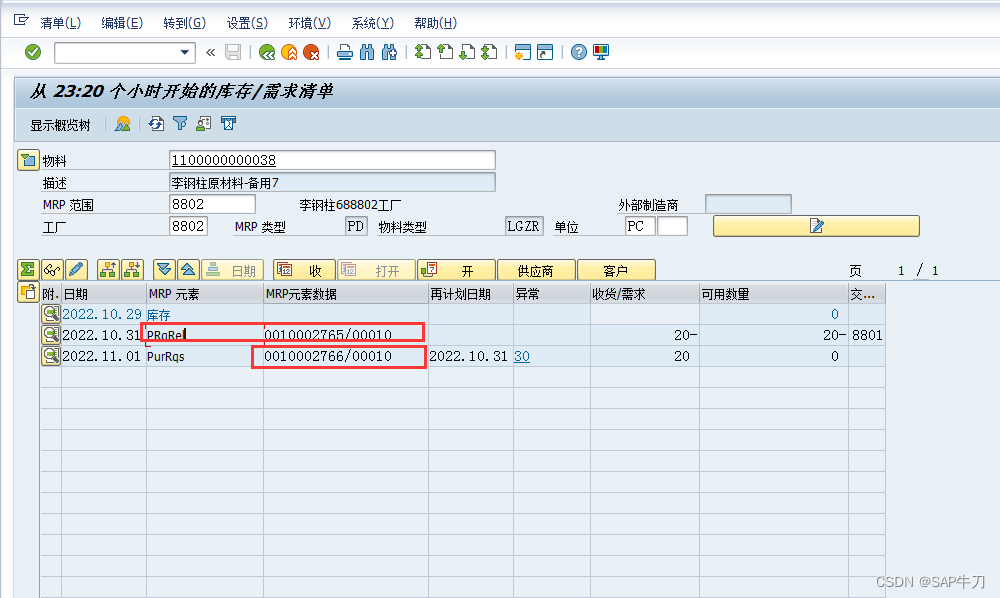Click the Find Next binoculars icon

coord(389,52)
